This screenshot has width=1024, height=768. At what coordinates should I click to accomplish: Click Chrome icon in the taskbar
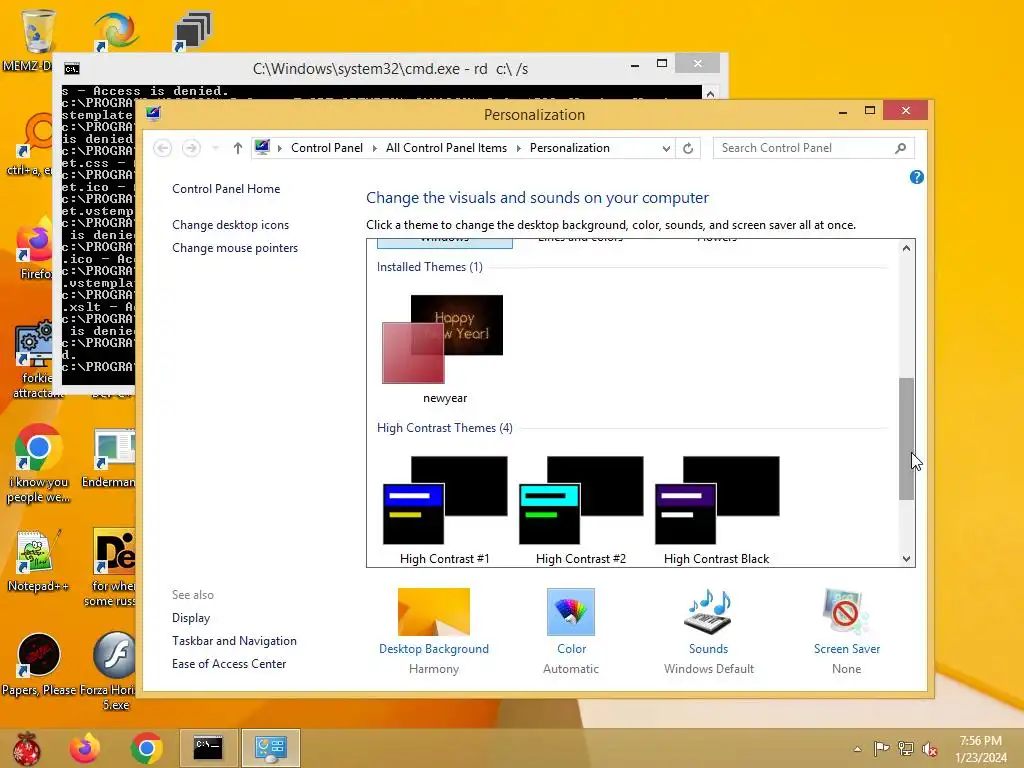146,748
